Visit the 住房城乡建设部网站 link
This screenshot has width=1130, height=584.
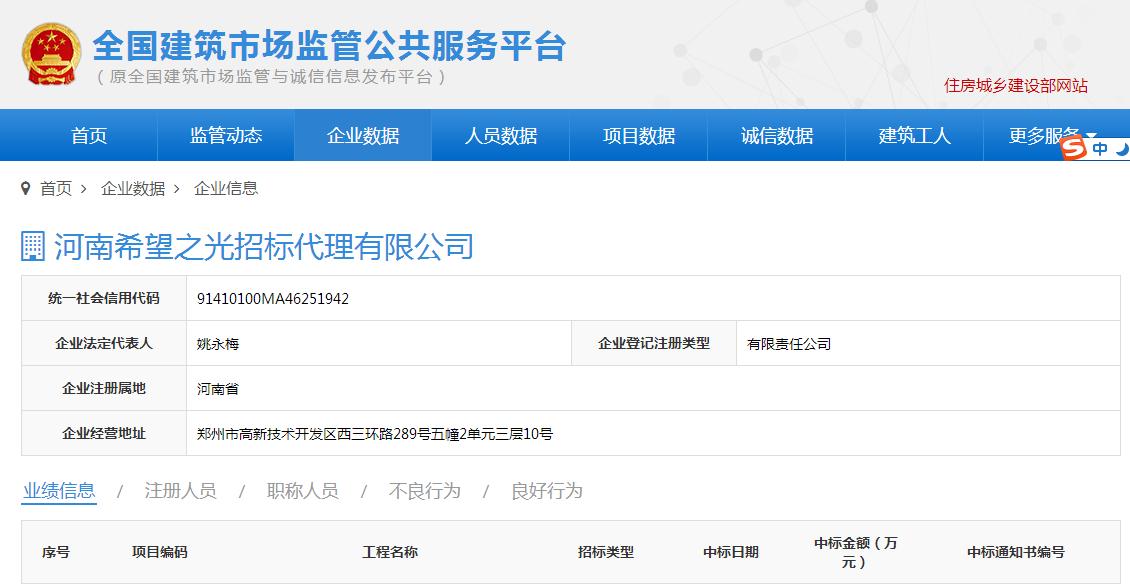click(x=1015, y=86)
